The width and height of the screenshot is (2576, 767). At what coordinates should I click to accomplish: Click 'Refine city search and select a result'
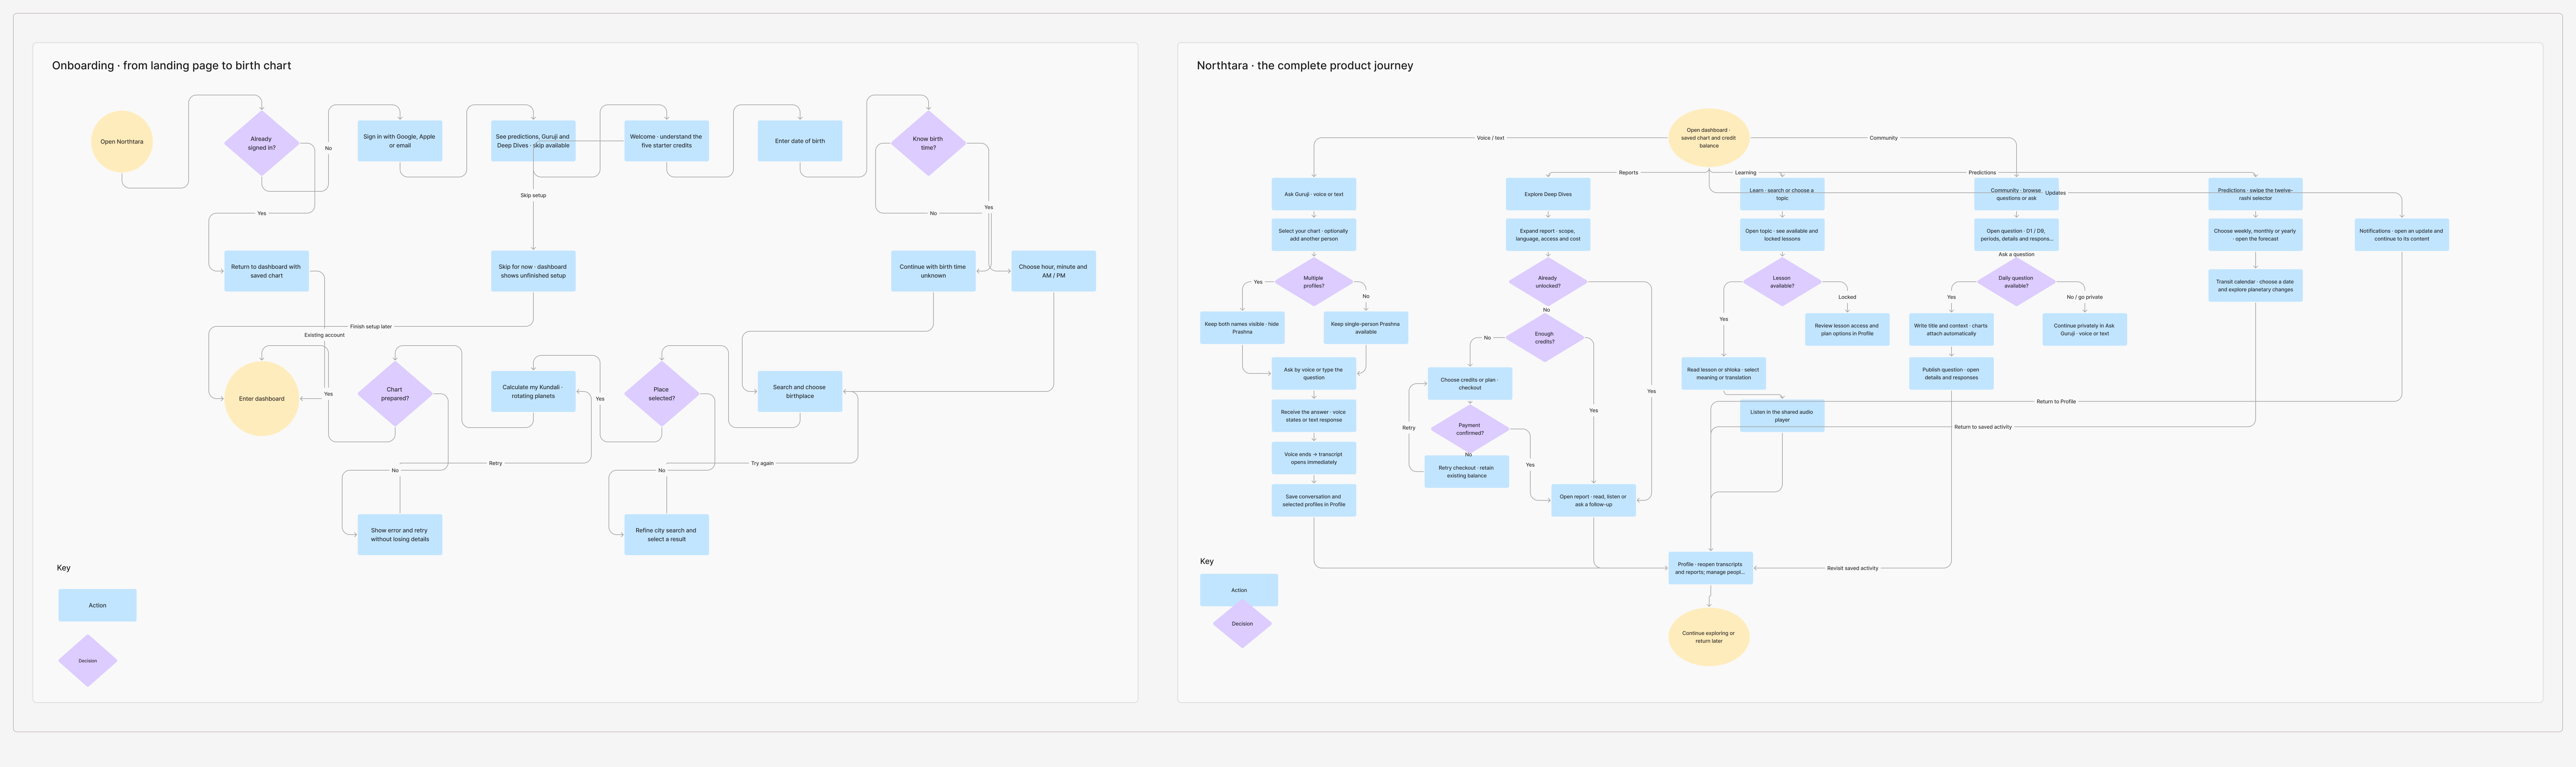click(667, 535)
